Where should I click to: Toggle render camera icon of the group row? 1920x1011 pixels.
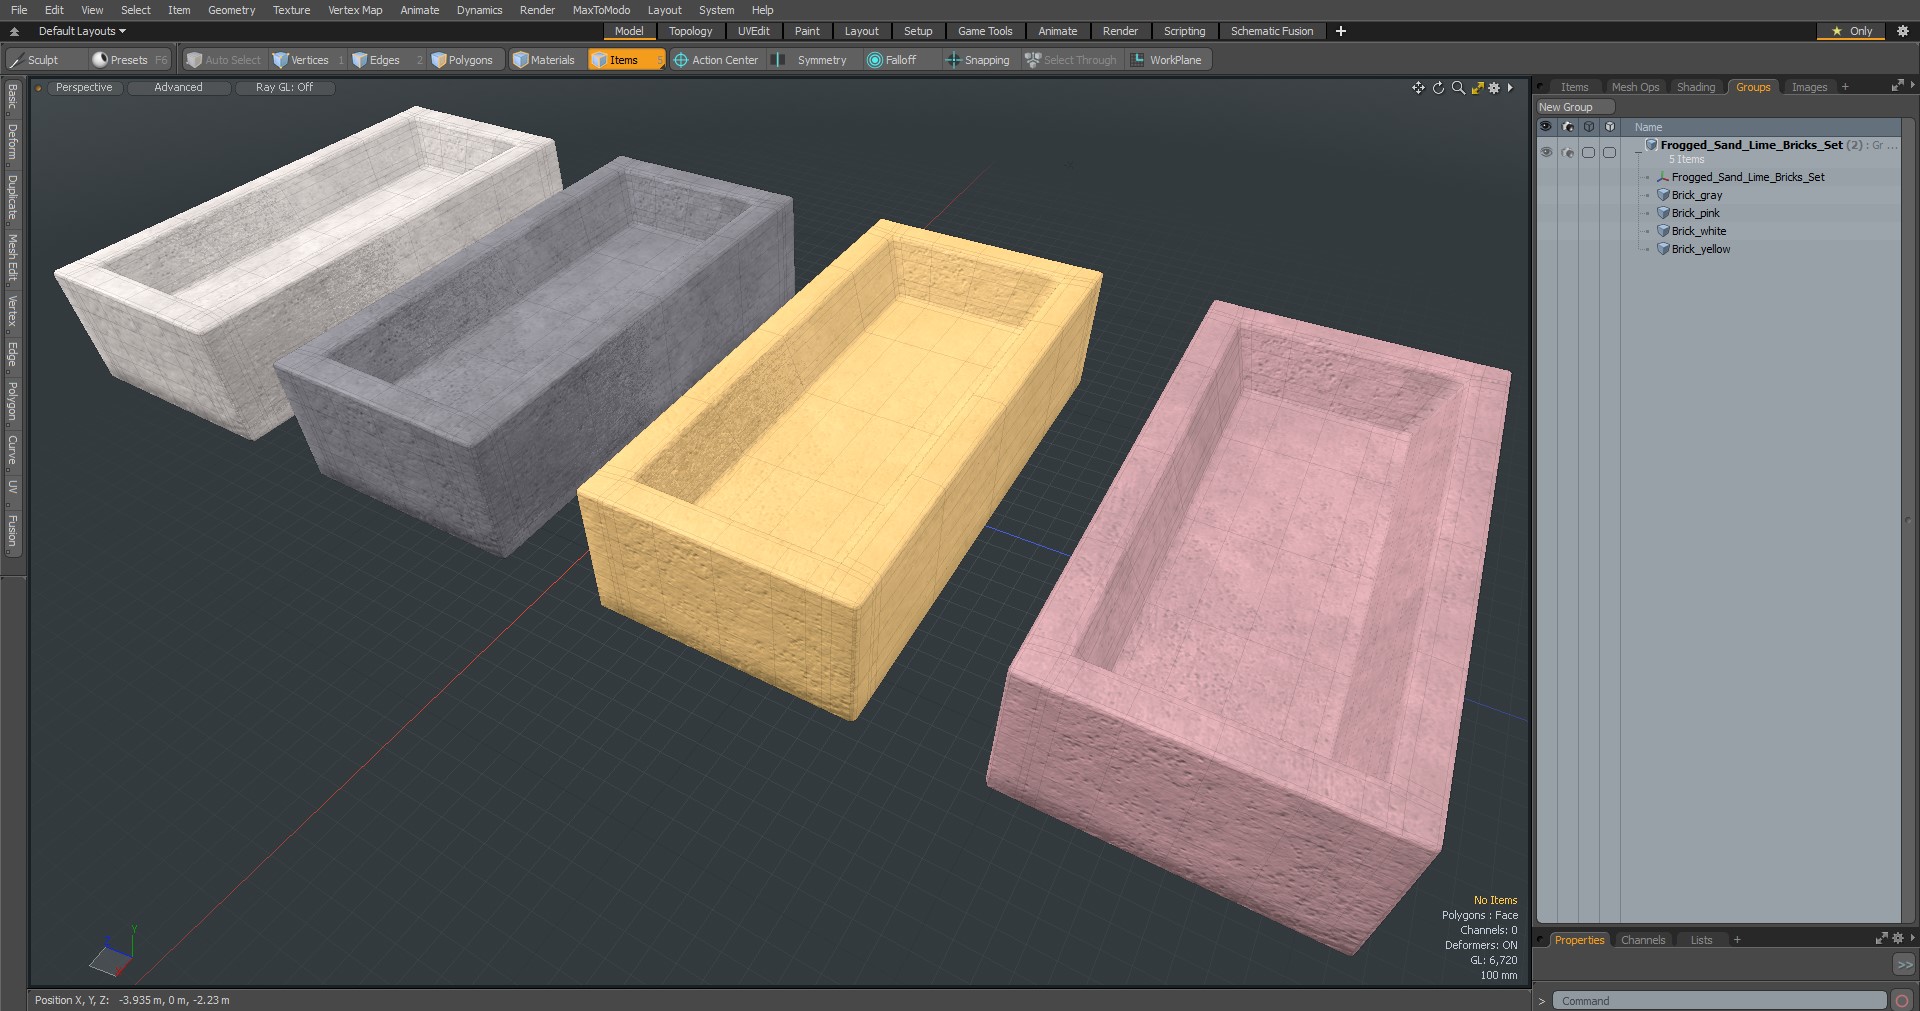[x=1567, y=153]
